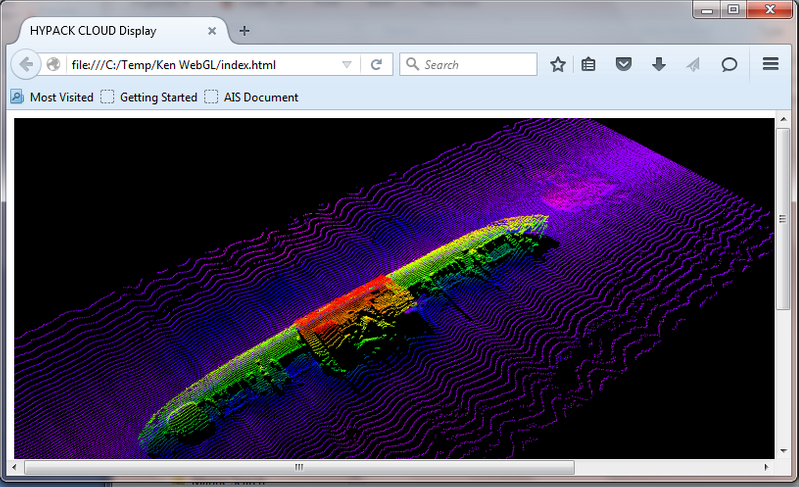Click the address bar URL field
The height and width of the screenshot is (487, 799).
(200, 65)
